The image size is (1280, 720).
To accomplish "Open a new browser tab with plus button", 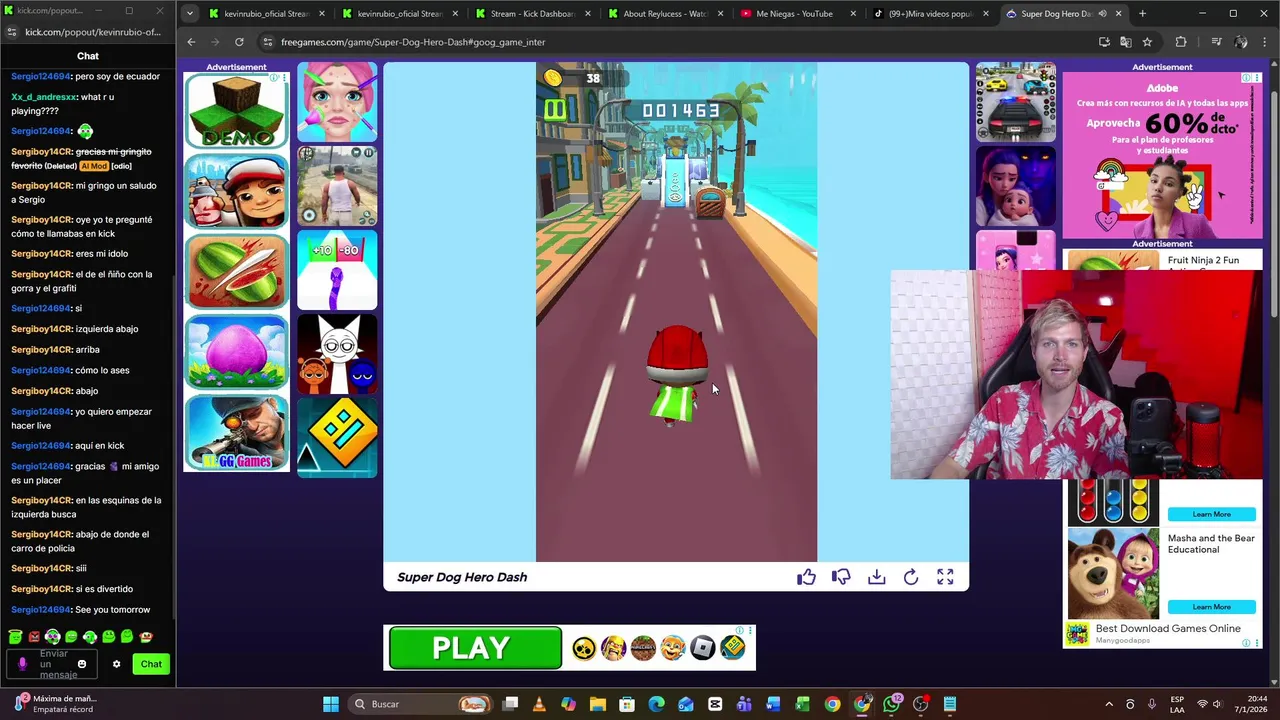I will pos(1142,14).
